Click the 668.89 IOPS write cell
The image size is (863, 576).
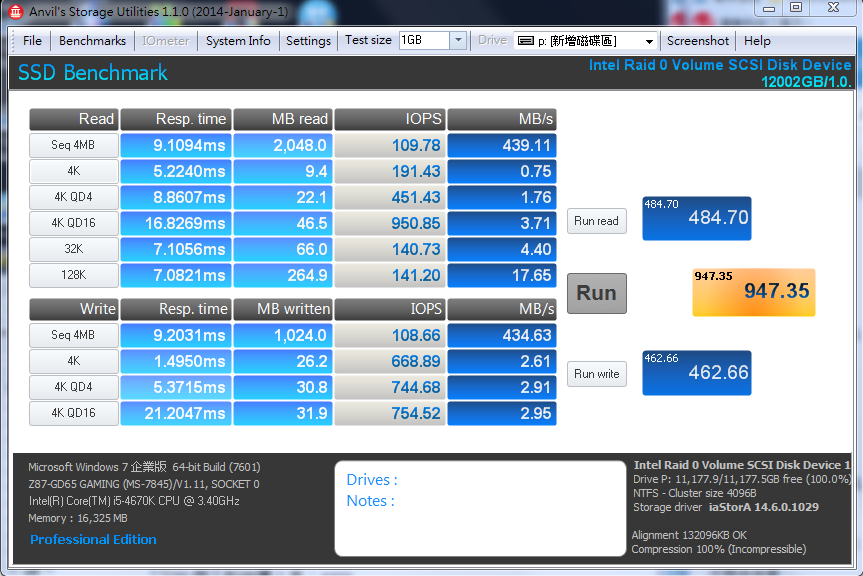pyautogui.click(x=390, y=361)
